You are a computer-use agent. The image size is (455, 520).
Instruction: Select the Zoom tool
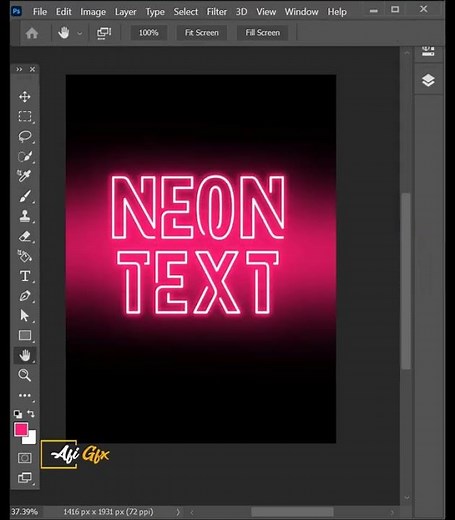(x=25, y=375)
